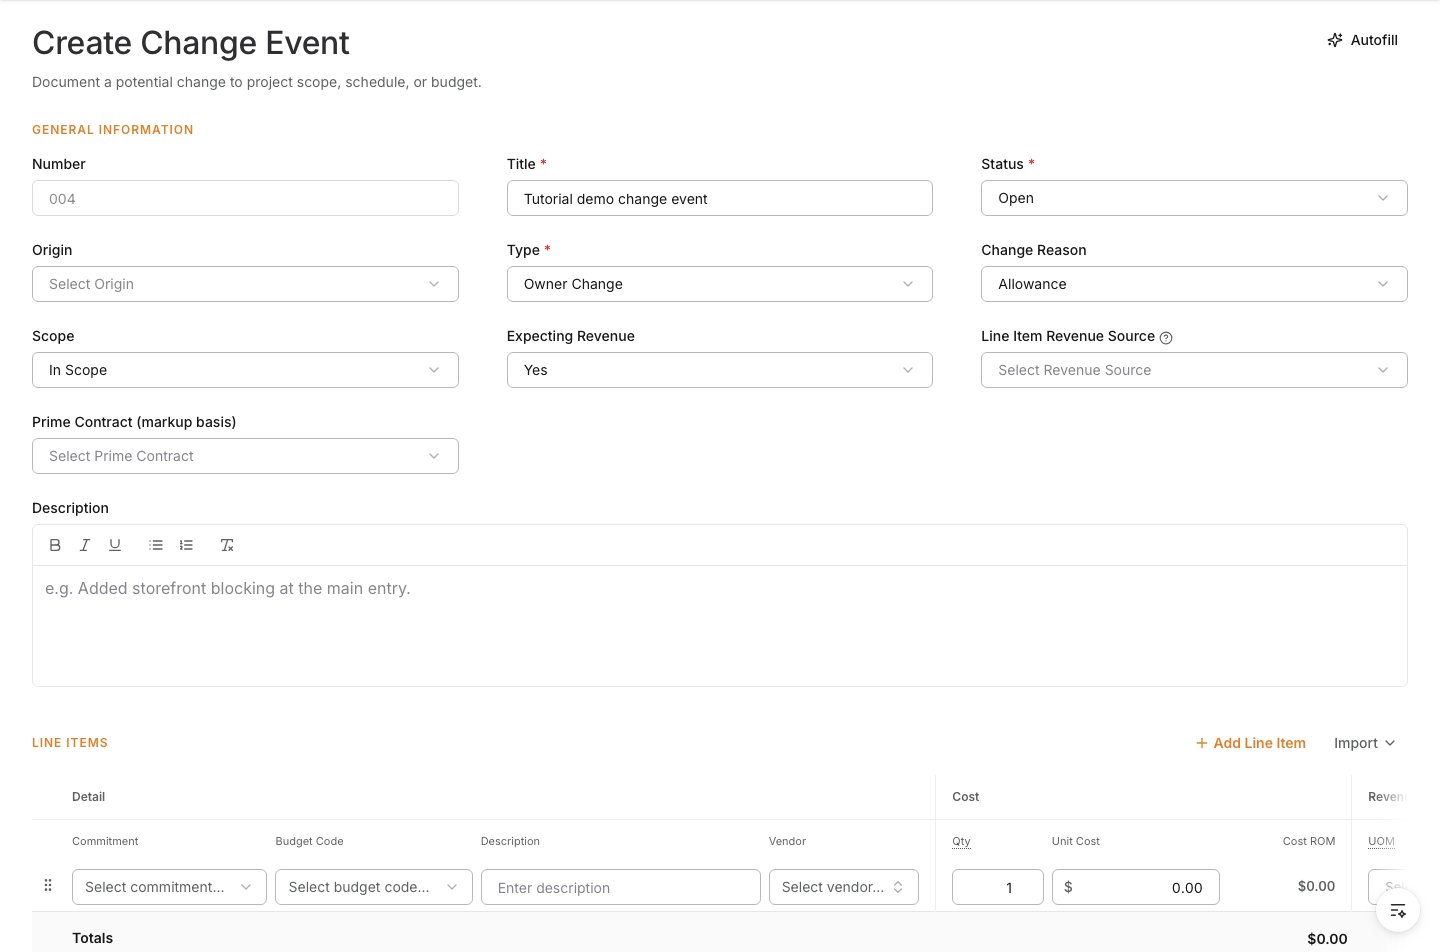The image size is (1440, 952).
Task: Focus the Title input field
Action: click(x=719, y=198)
